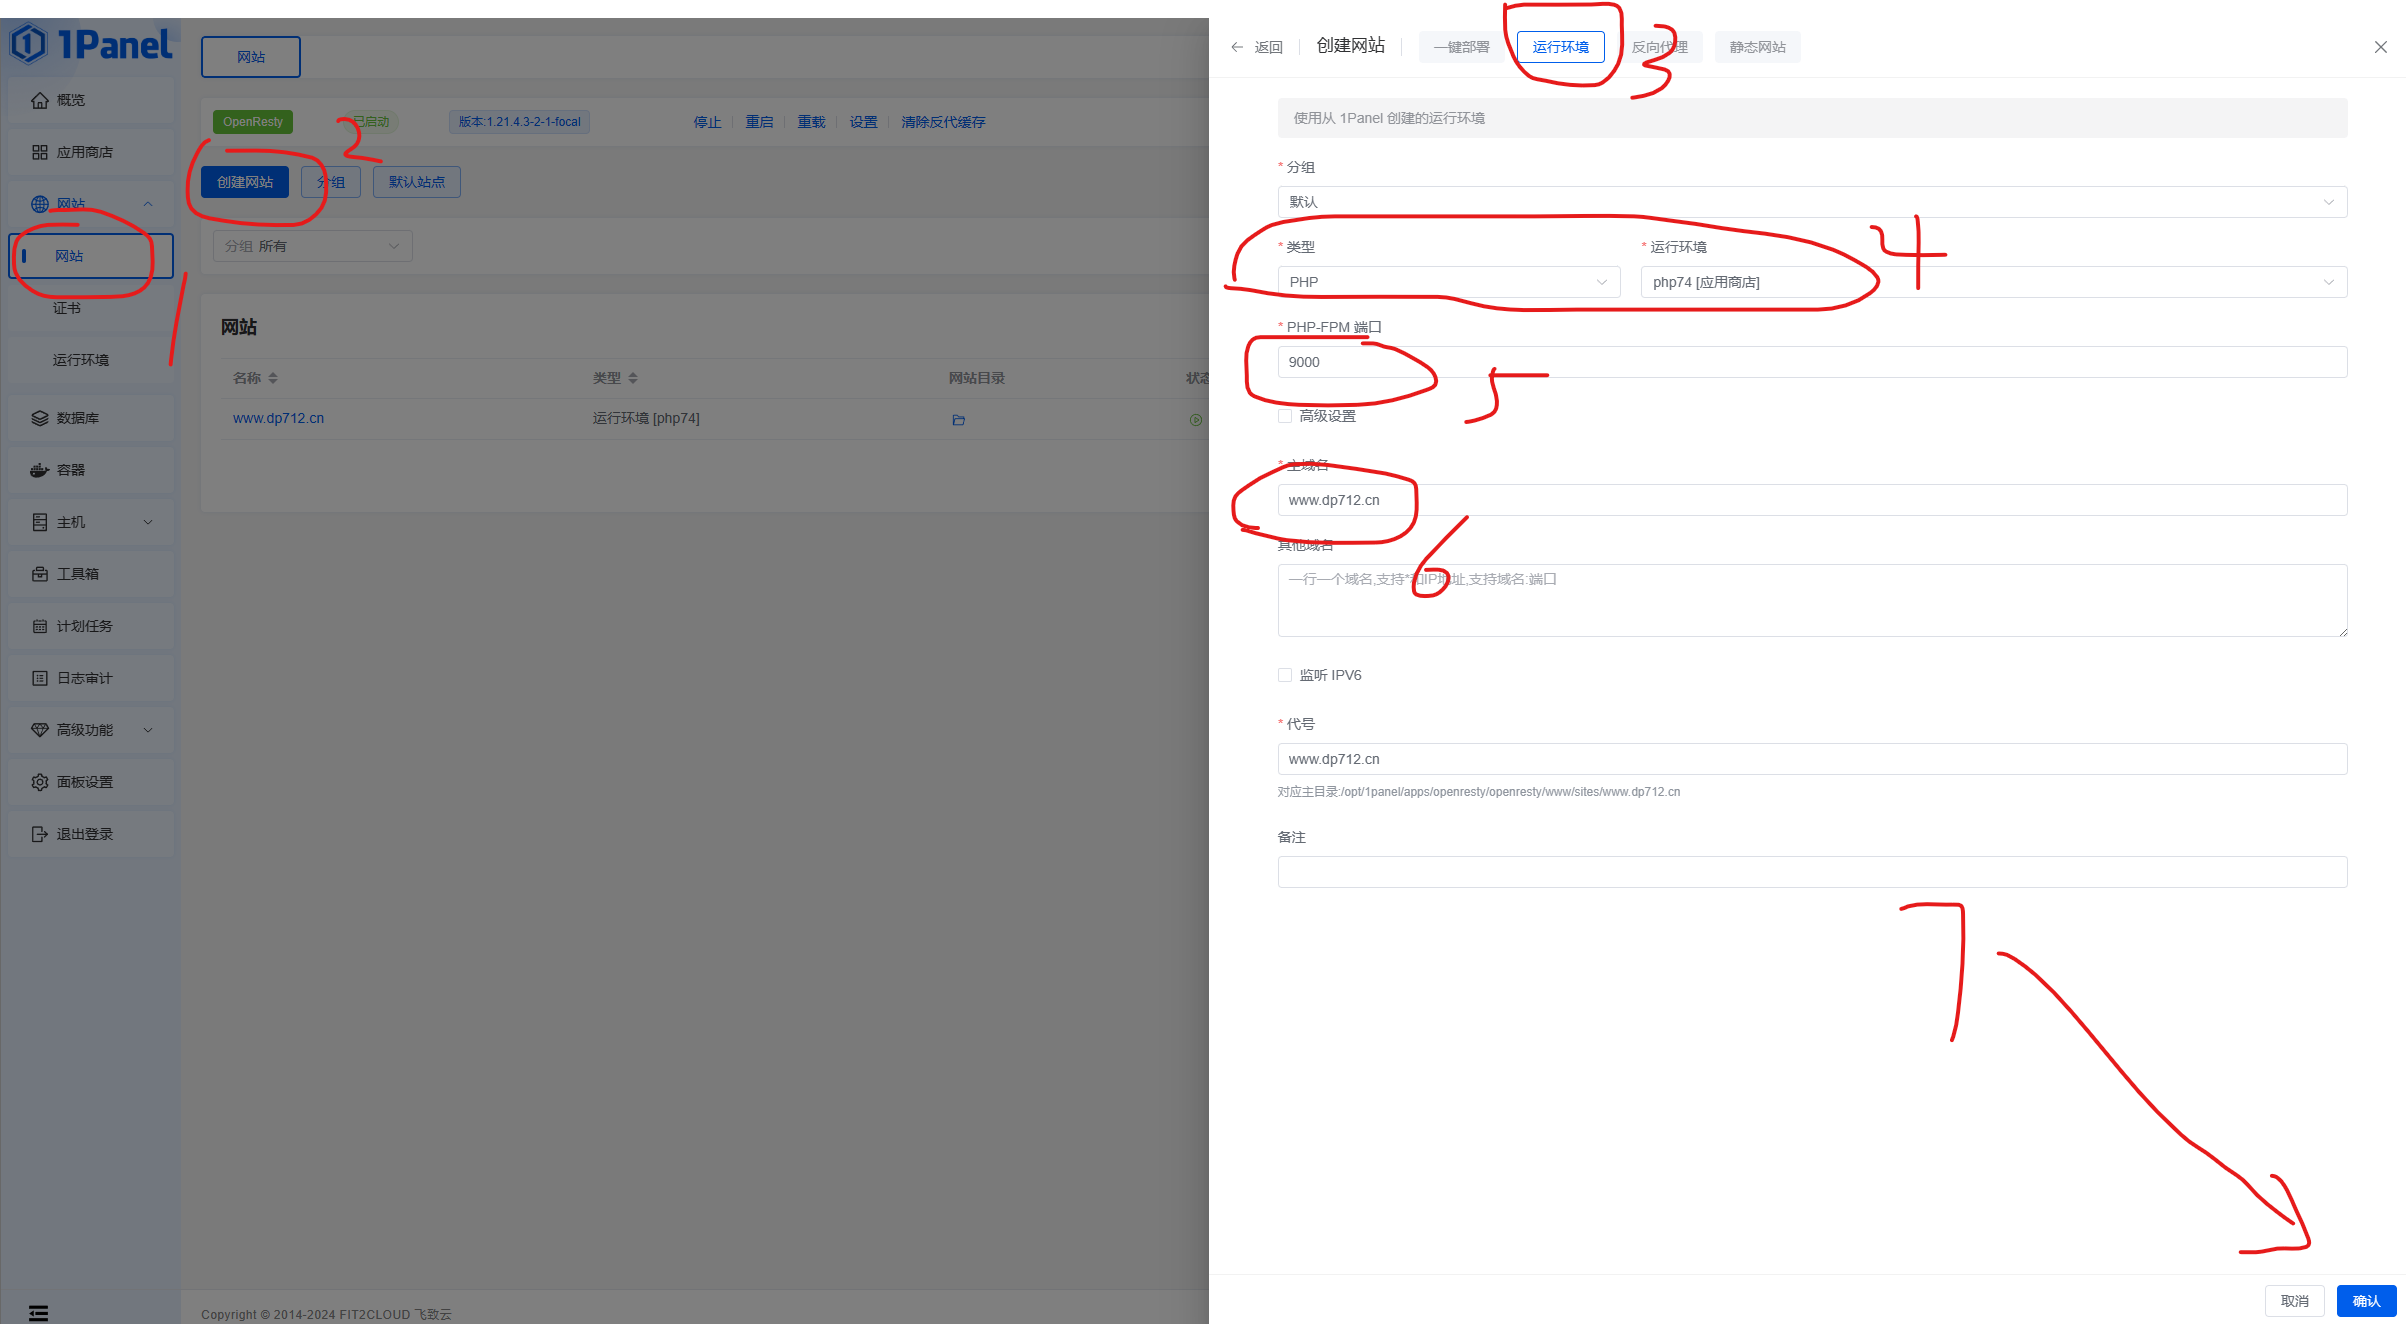The image size is (2406, 1324).
Task: Open the 类型 PHP dropdown
Action: click(1448, 282)
